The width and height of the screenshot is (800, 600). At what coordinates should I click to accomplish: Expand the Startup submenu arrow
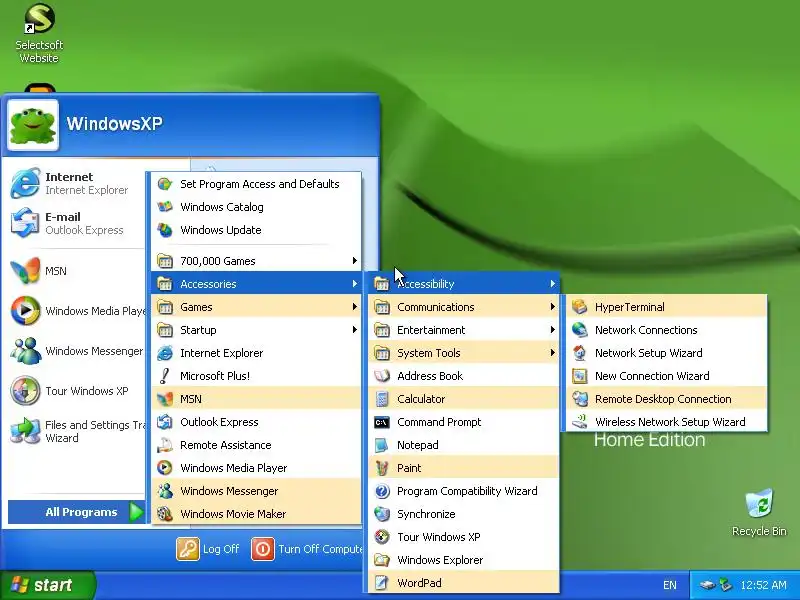pos(355,330)
